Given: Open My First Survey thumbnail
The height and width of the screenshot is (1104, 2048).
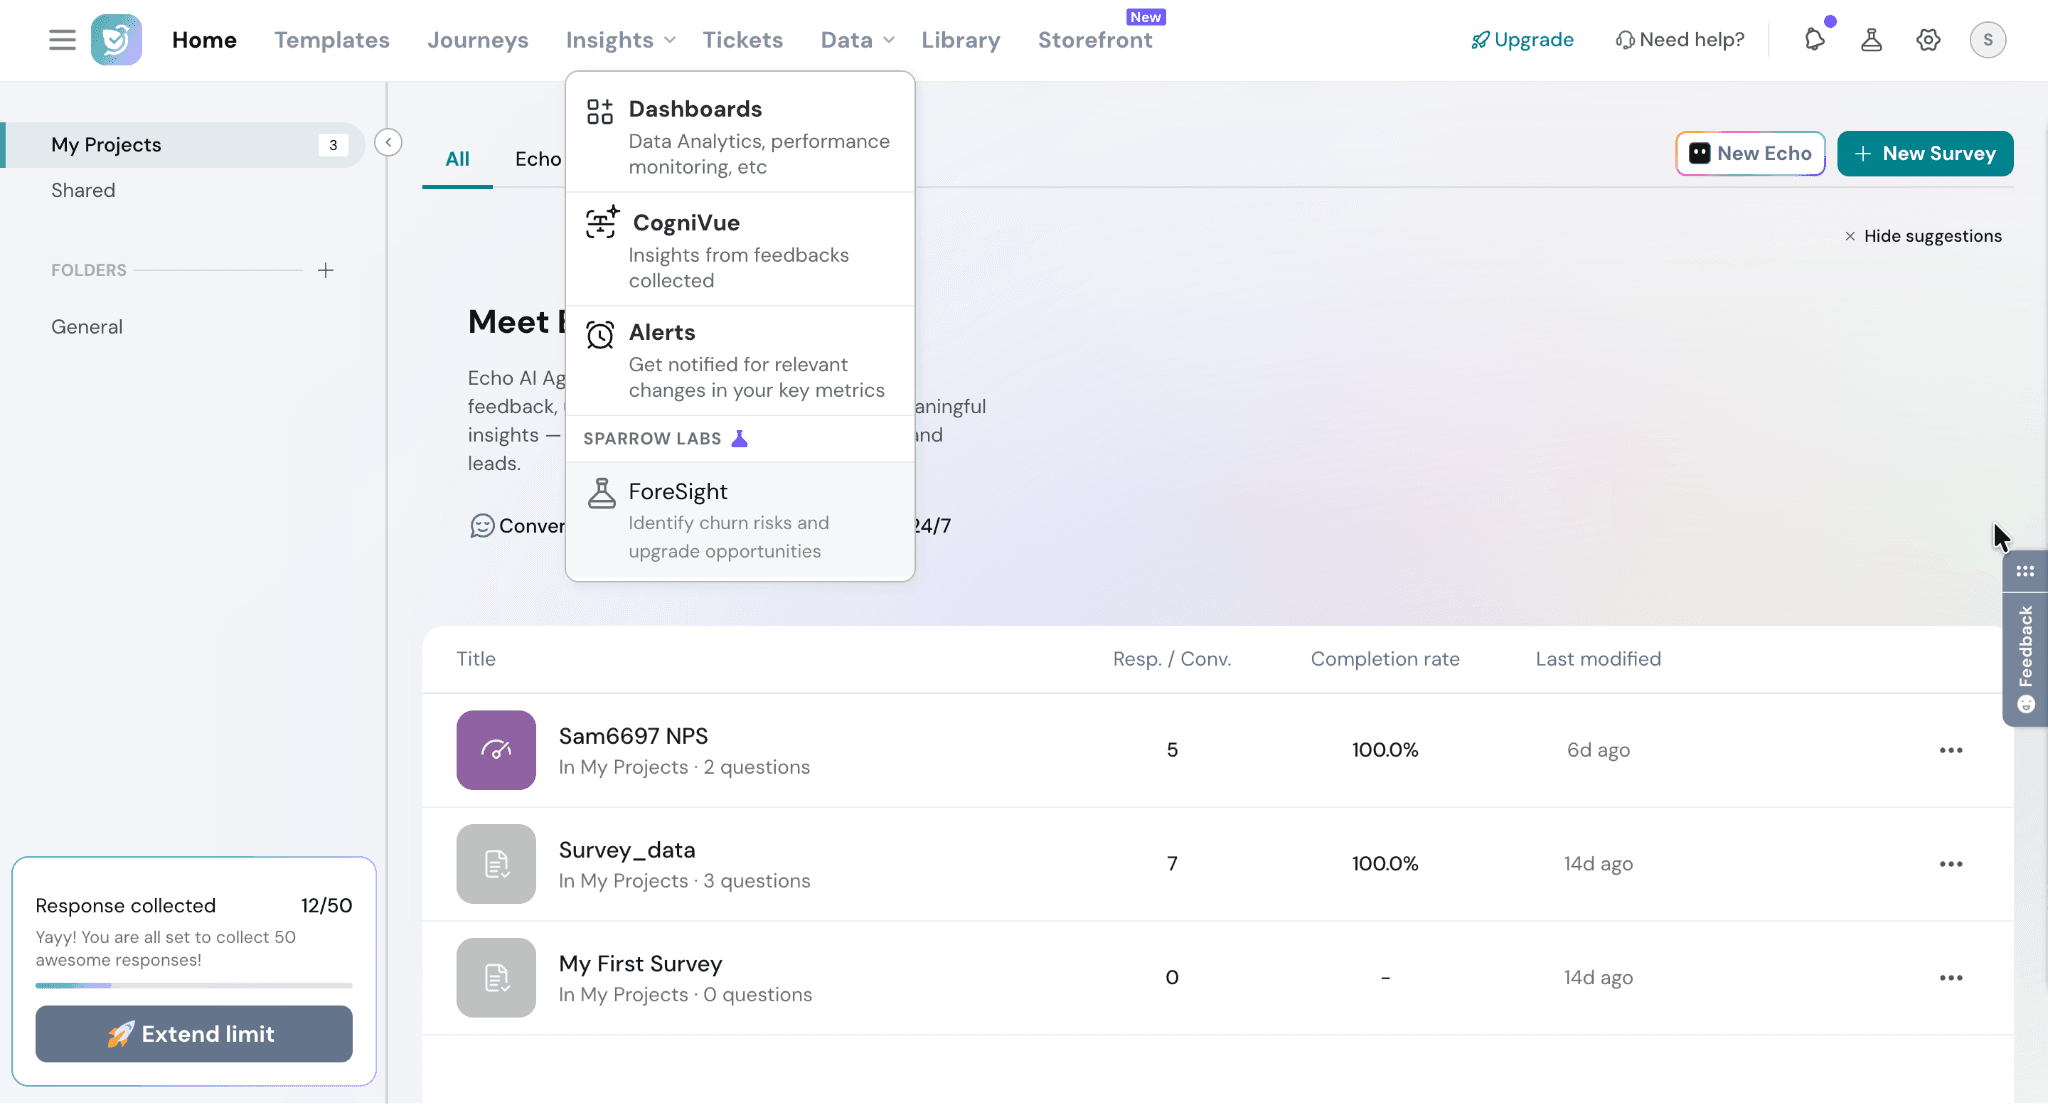Looking at the screenshot, I should click(496, 978).
